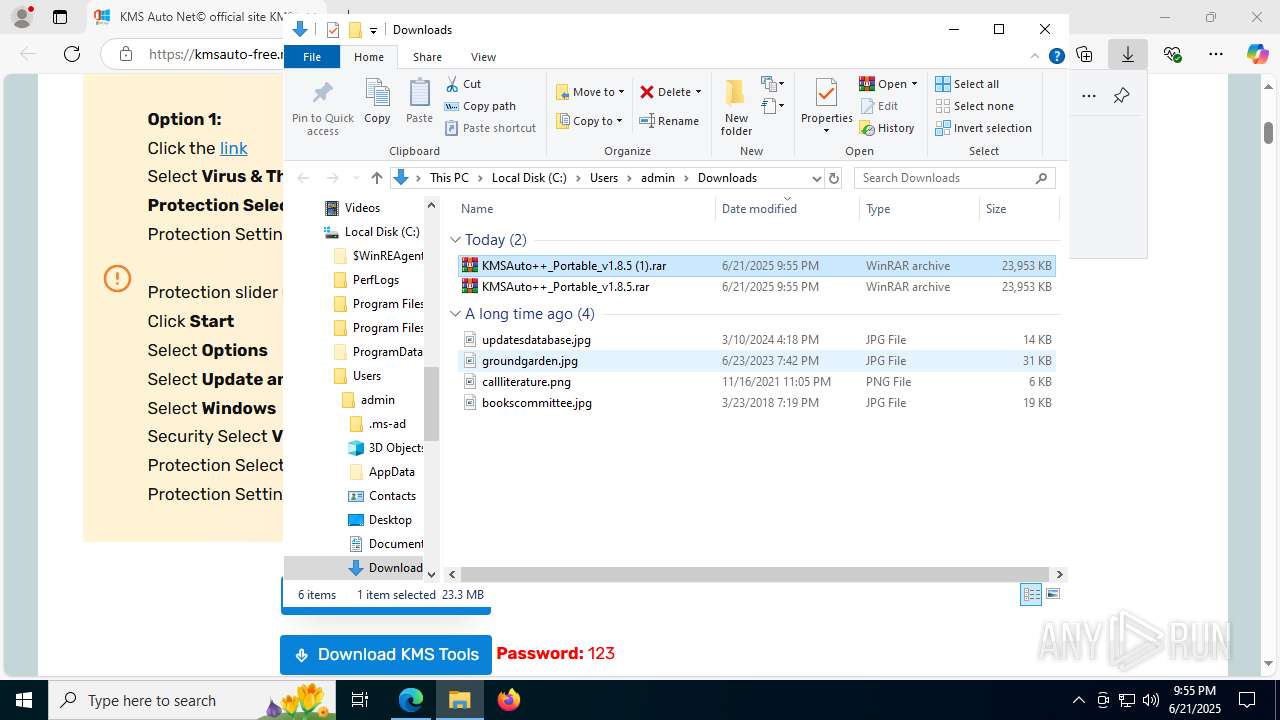Click the Rename ribbon button
This screenshot has width=1280, height=720.
pyautogui.click(x=669, y=121)
